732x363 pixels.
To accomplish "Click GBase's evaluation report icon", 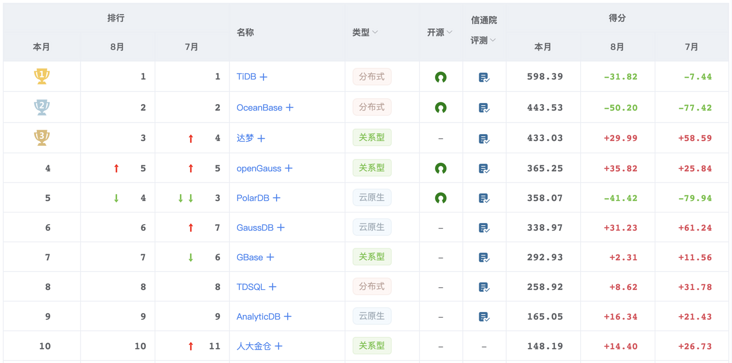I will point(484,258).
